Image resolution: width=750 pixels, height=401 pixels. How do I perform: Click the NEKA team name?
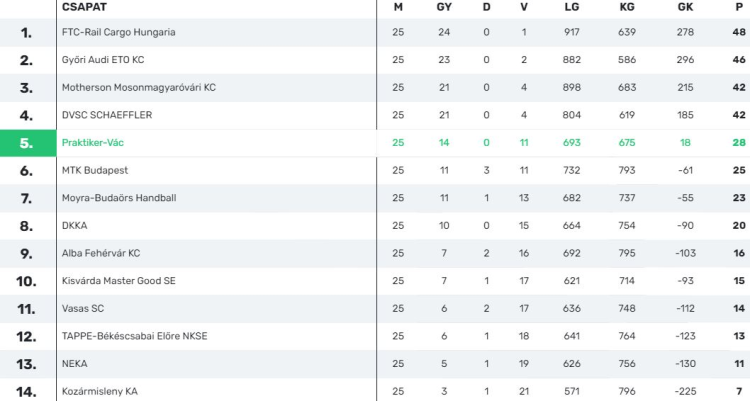pos(75,363)
